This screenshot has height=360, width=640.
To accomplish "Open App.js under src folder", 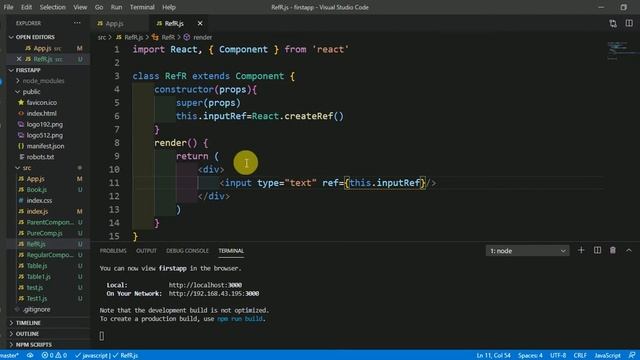I will click(36, 179).
